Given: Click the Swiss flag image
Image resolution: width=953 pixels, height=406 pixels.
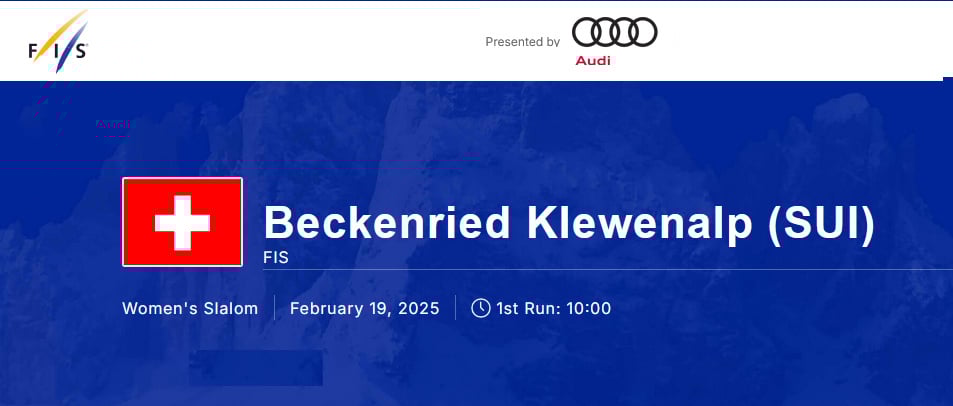Looking at the screenshot, I should (182, 222).
